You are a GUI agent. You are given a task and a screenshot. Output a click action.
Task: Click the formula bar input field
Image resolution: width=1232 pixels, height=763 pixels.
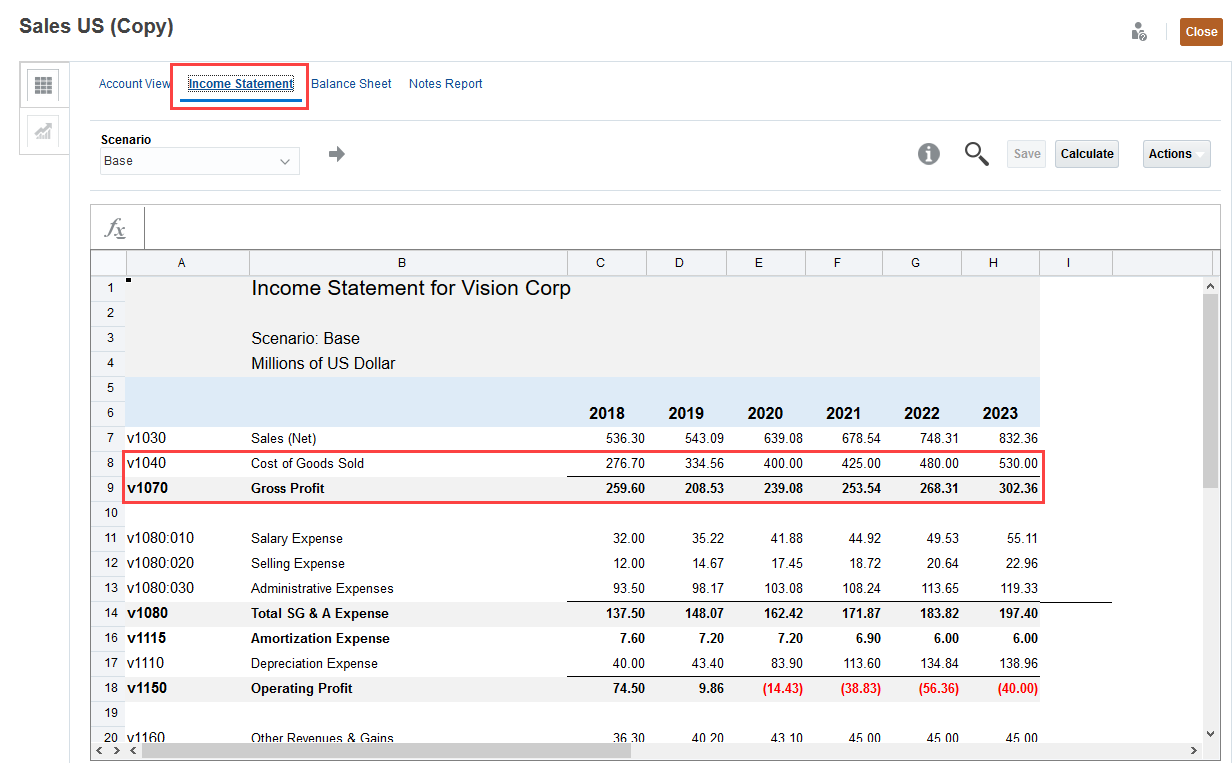click(x=680, y=228)
